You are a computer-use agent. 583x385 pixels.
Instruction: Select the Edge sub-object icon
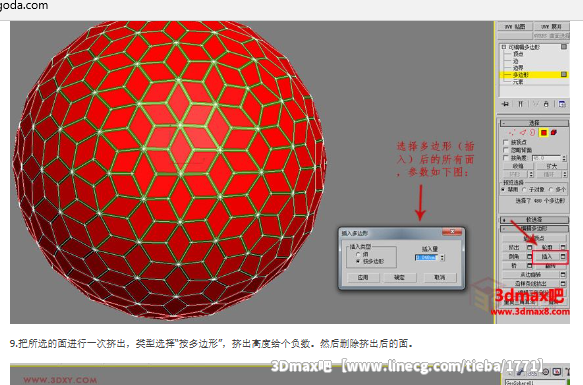523,132
